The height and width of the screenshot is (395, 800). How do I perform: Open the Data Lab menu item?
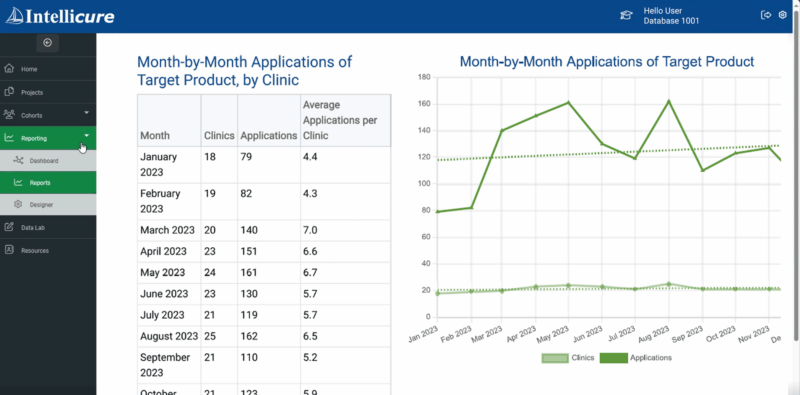(x=48, y=228)
